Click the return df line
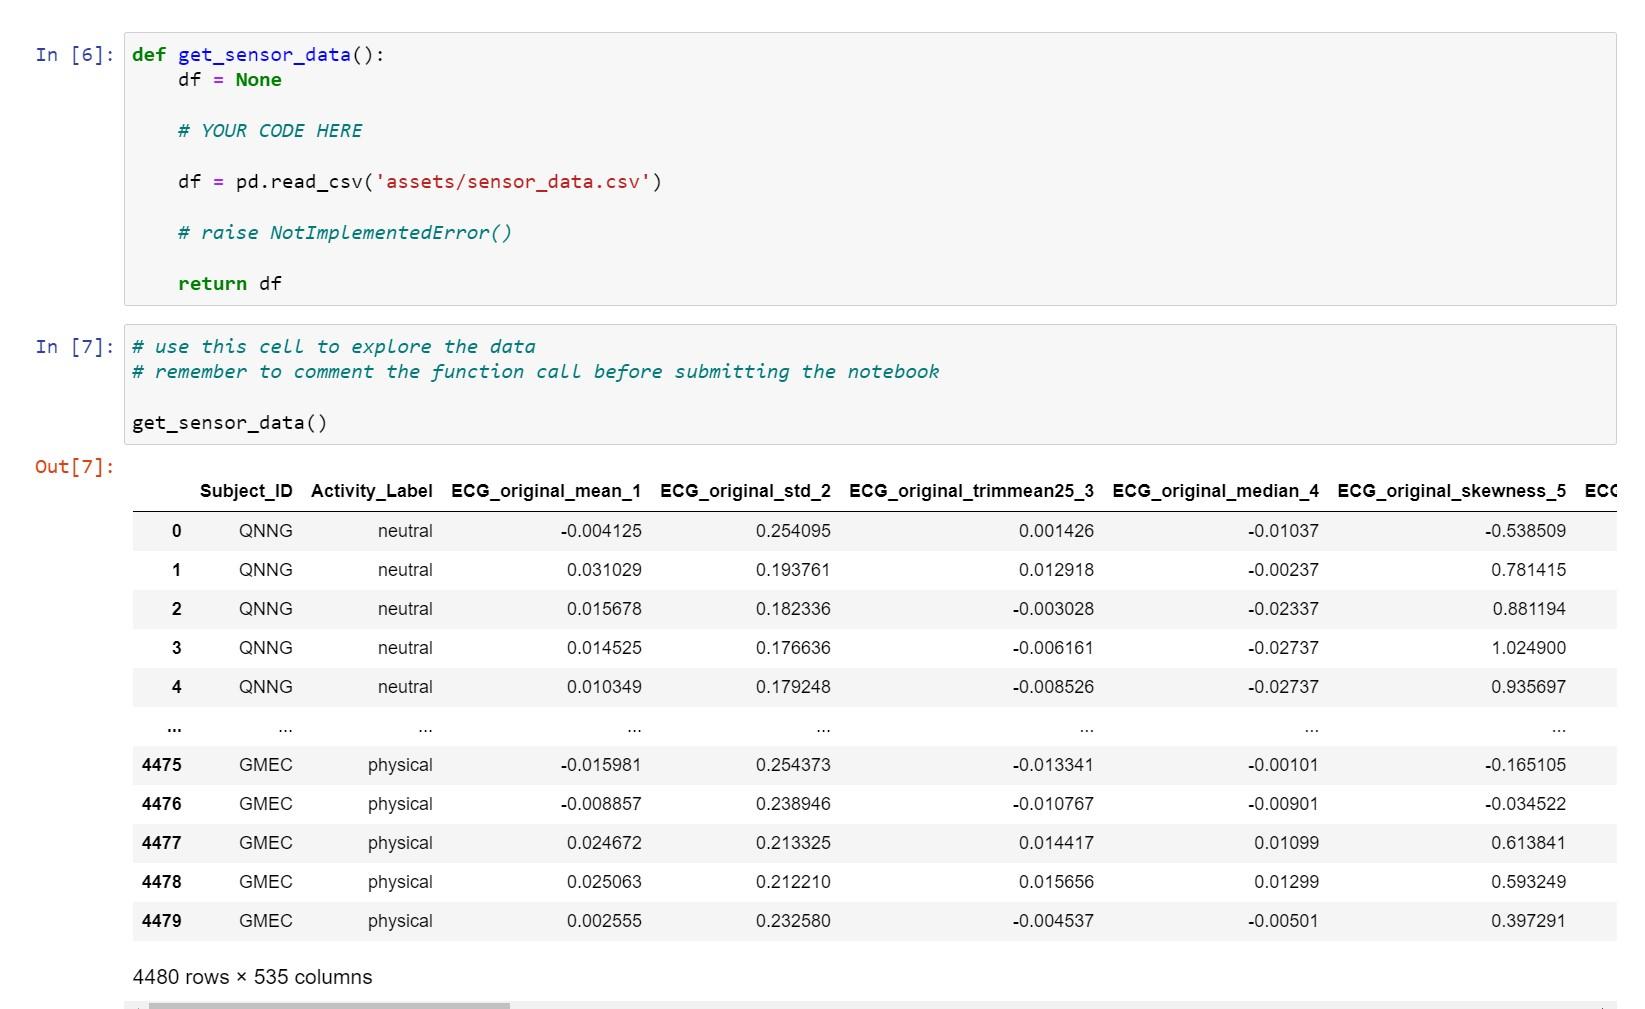The height and width of the screenshot is (1009, 1645). point(229,283)
